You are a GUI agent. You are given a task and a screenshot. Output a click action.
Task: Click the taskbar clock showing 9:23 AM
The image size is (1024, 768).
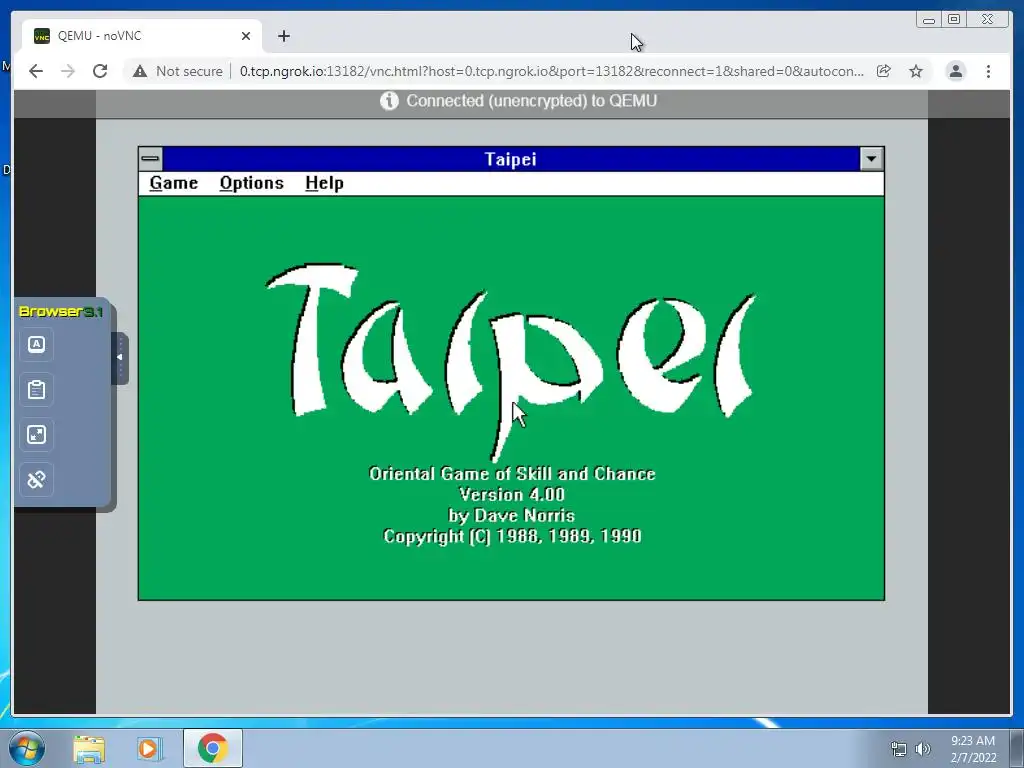pyautogui.click(x=973, y=749)
